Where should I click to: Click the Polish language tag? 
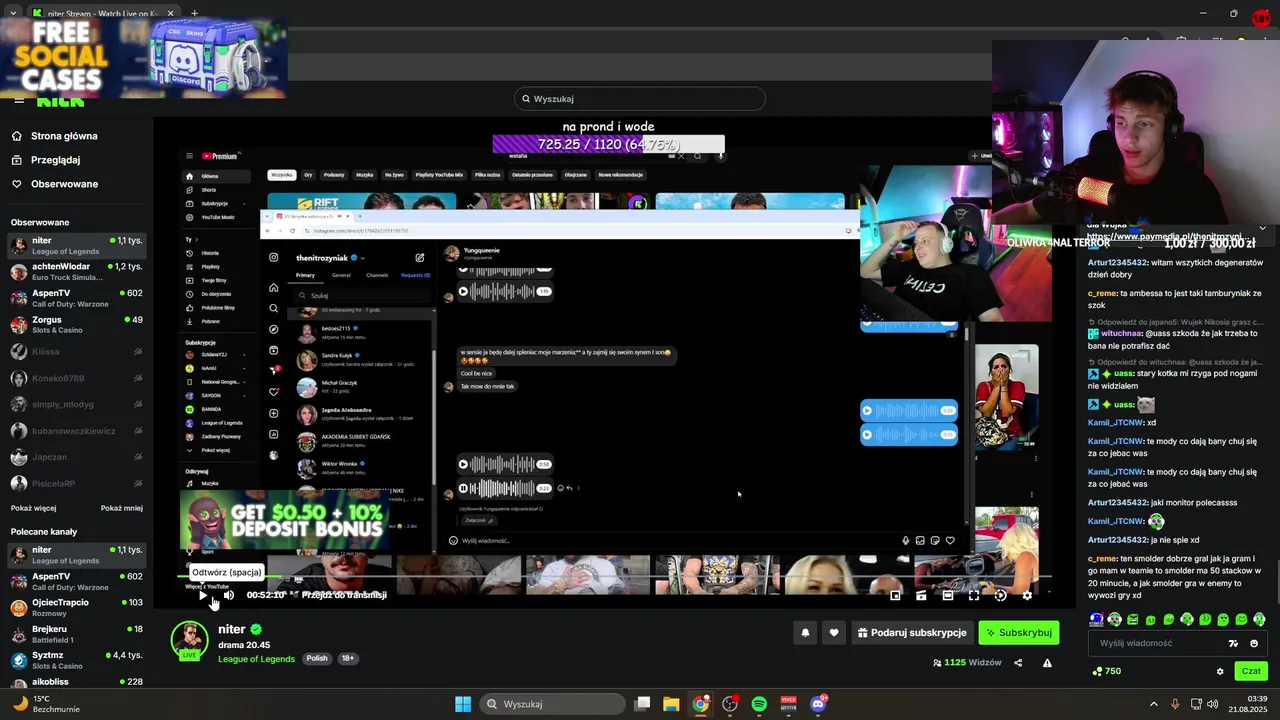coord(317,659)
